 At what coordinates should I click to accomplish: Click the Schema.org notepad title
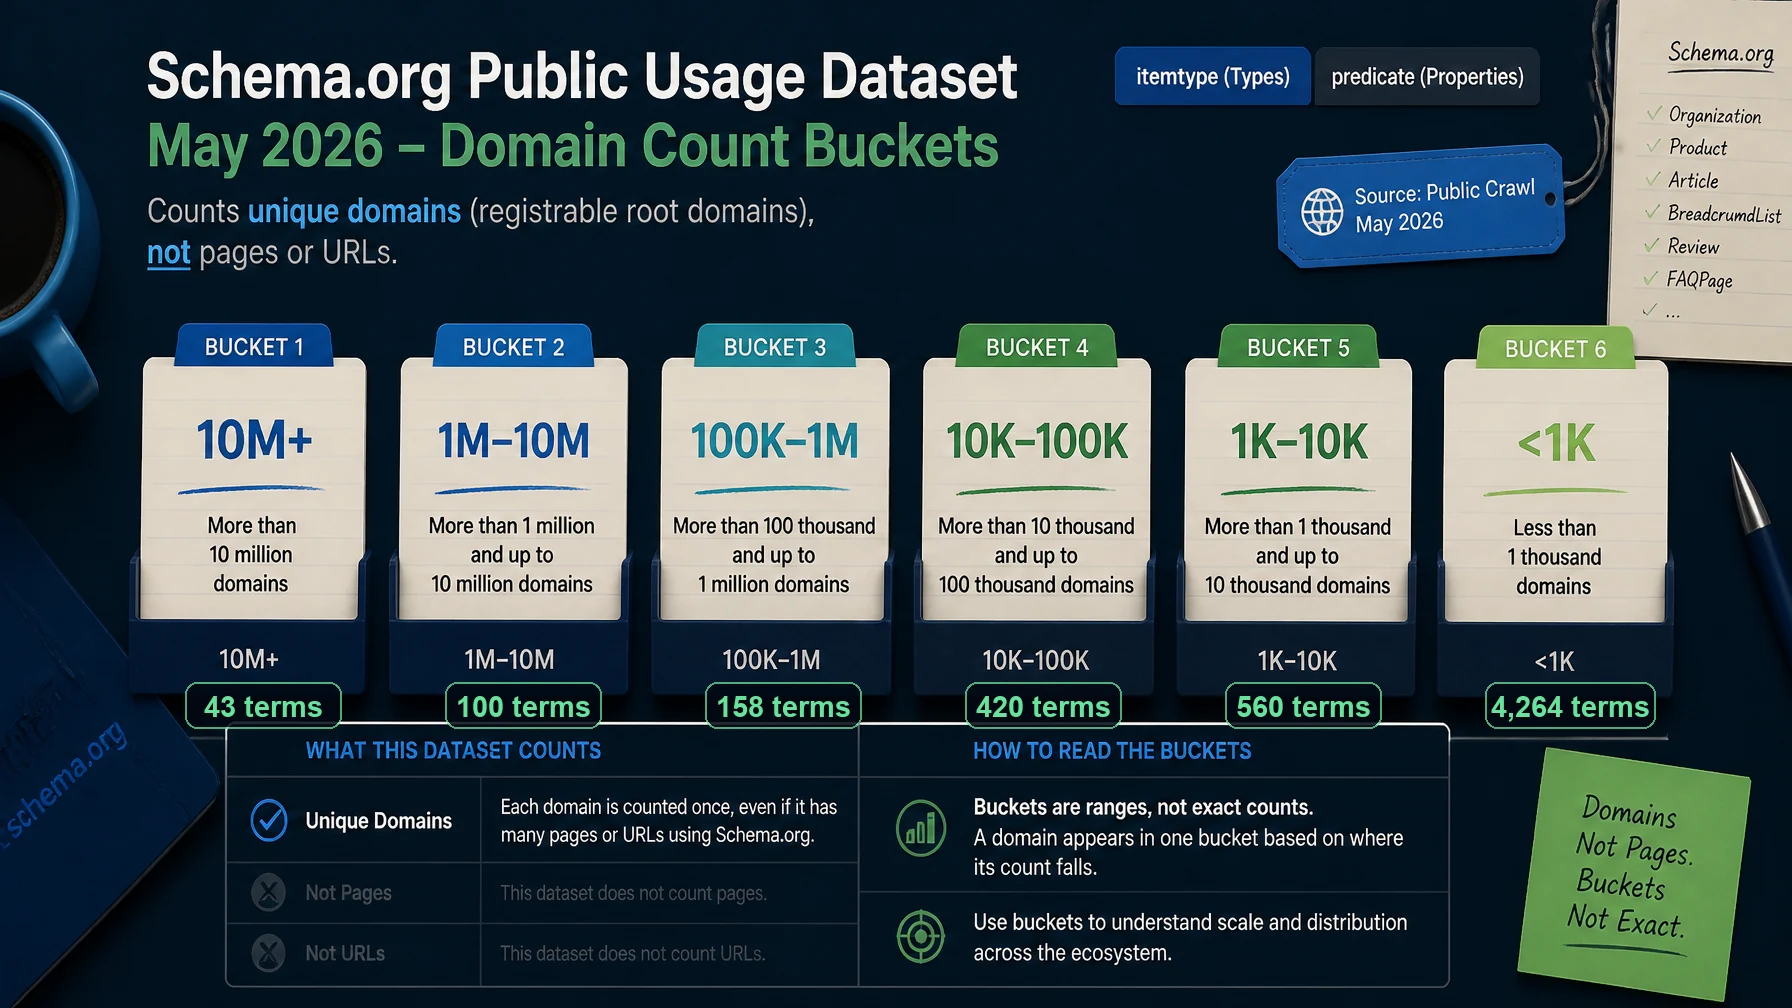[1721, 53]
